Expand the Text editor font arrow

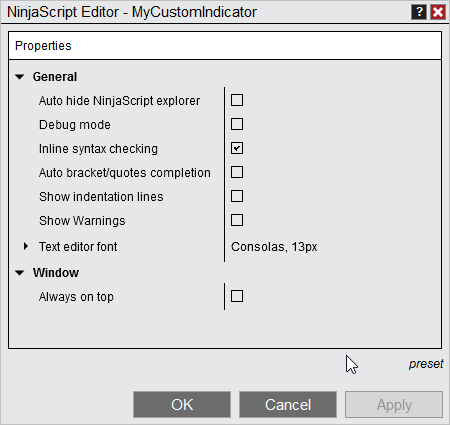click(x=26, y=246)
